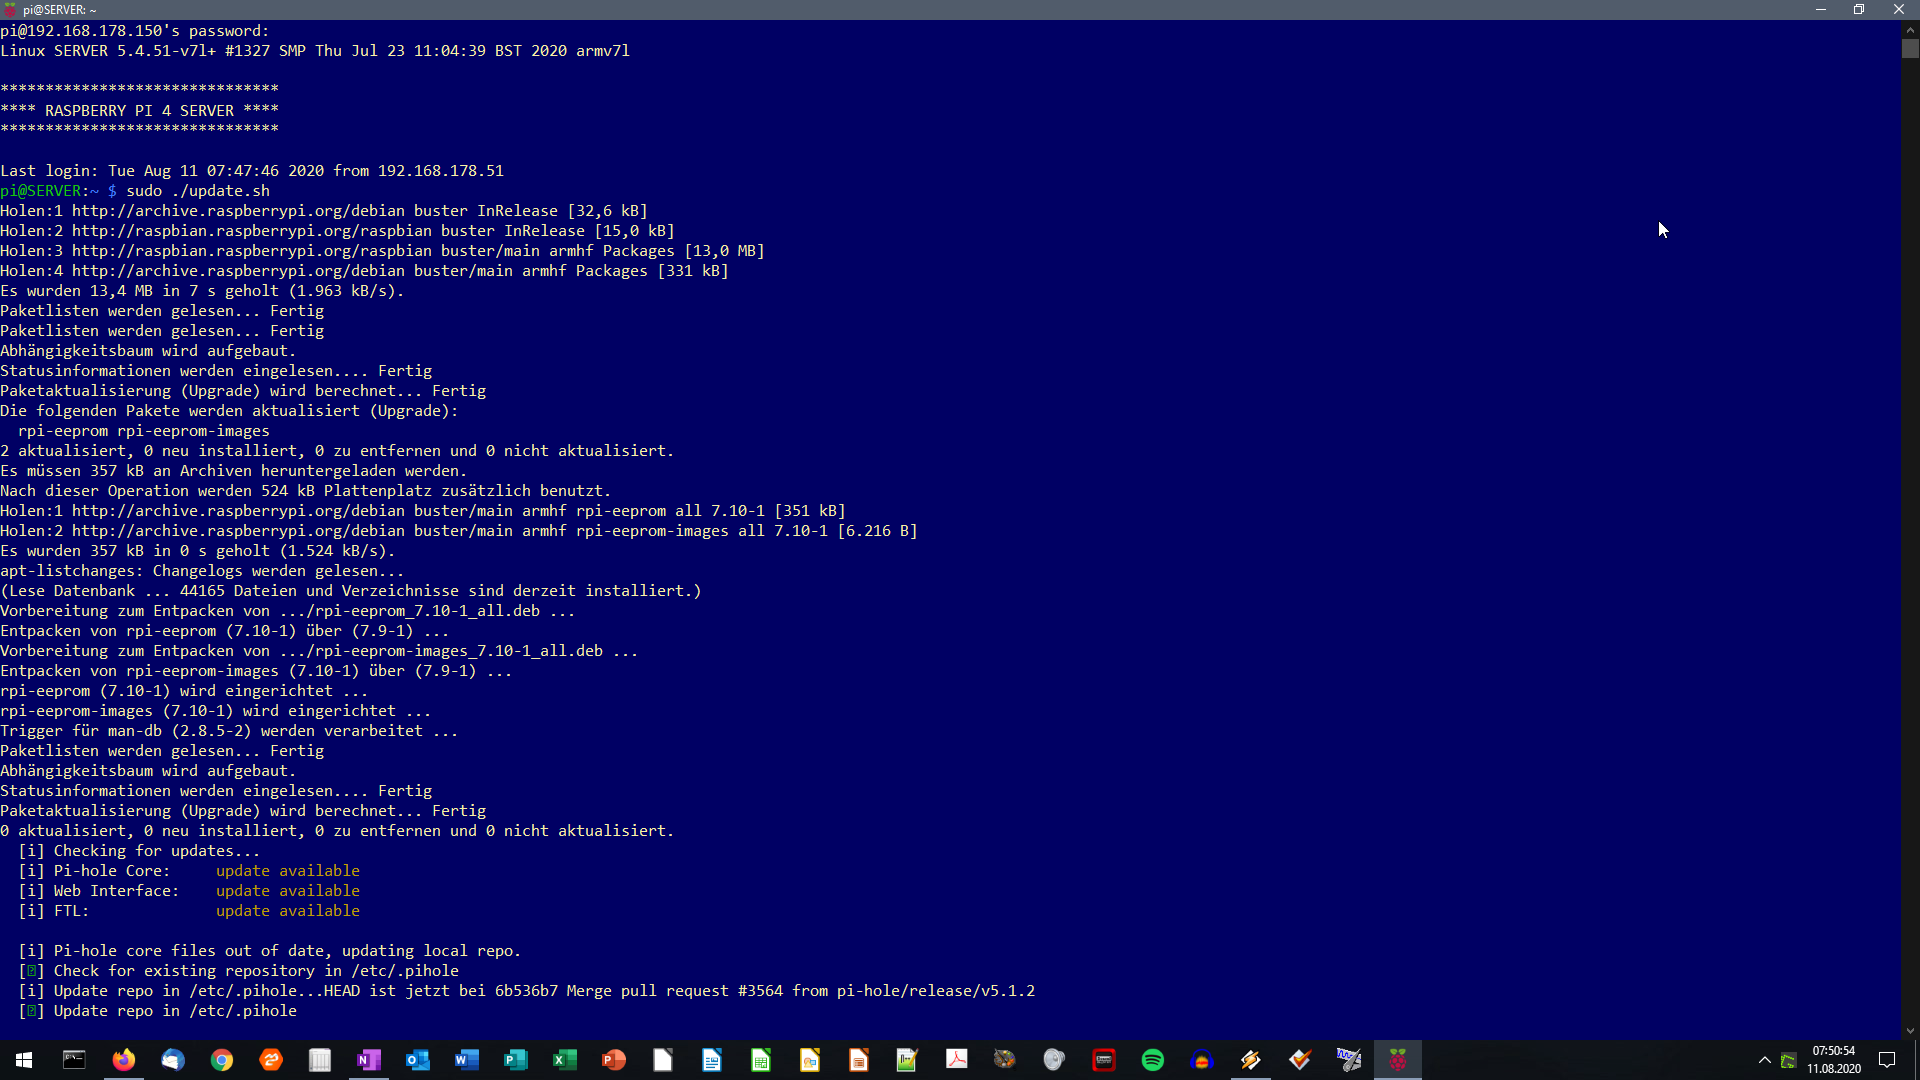The width and height of the screenshot is (1920, 1080).
Task: Click the 'apt-listchanges' line
Action: click(x=202, y=570)
